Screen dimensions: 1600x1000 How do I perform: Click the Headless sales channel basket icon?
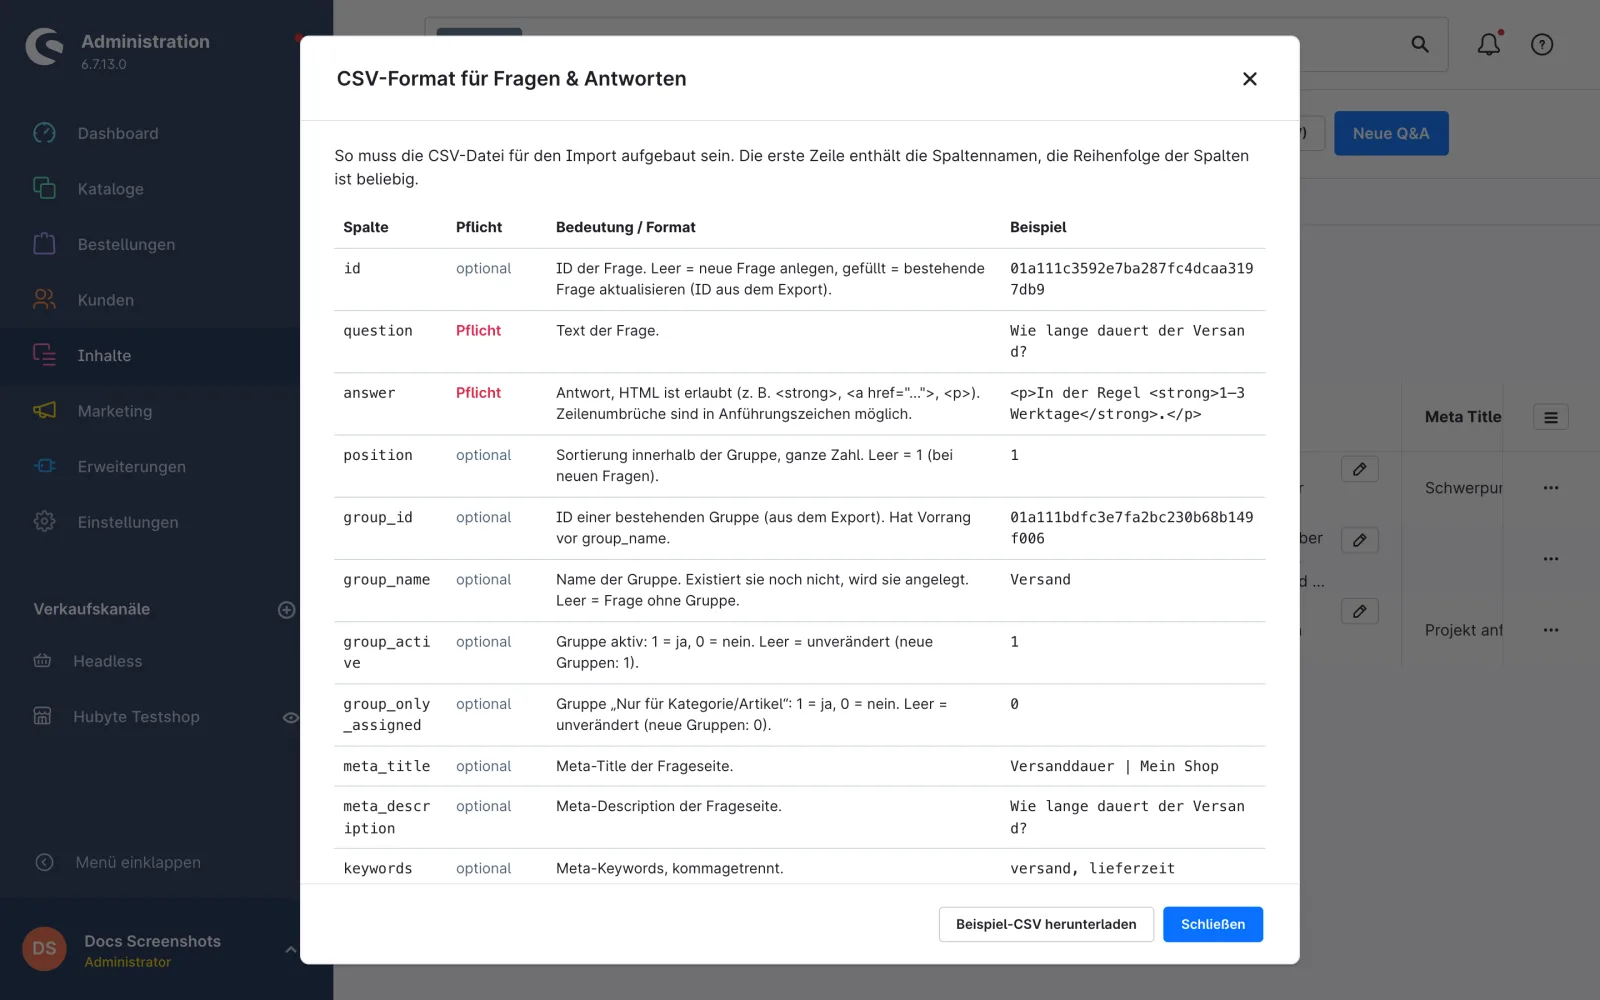[x=42, y=661]
